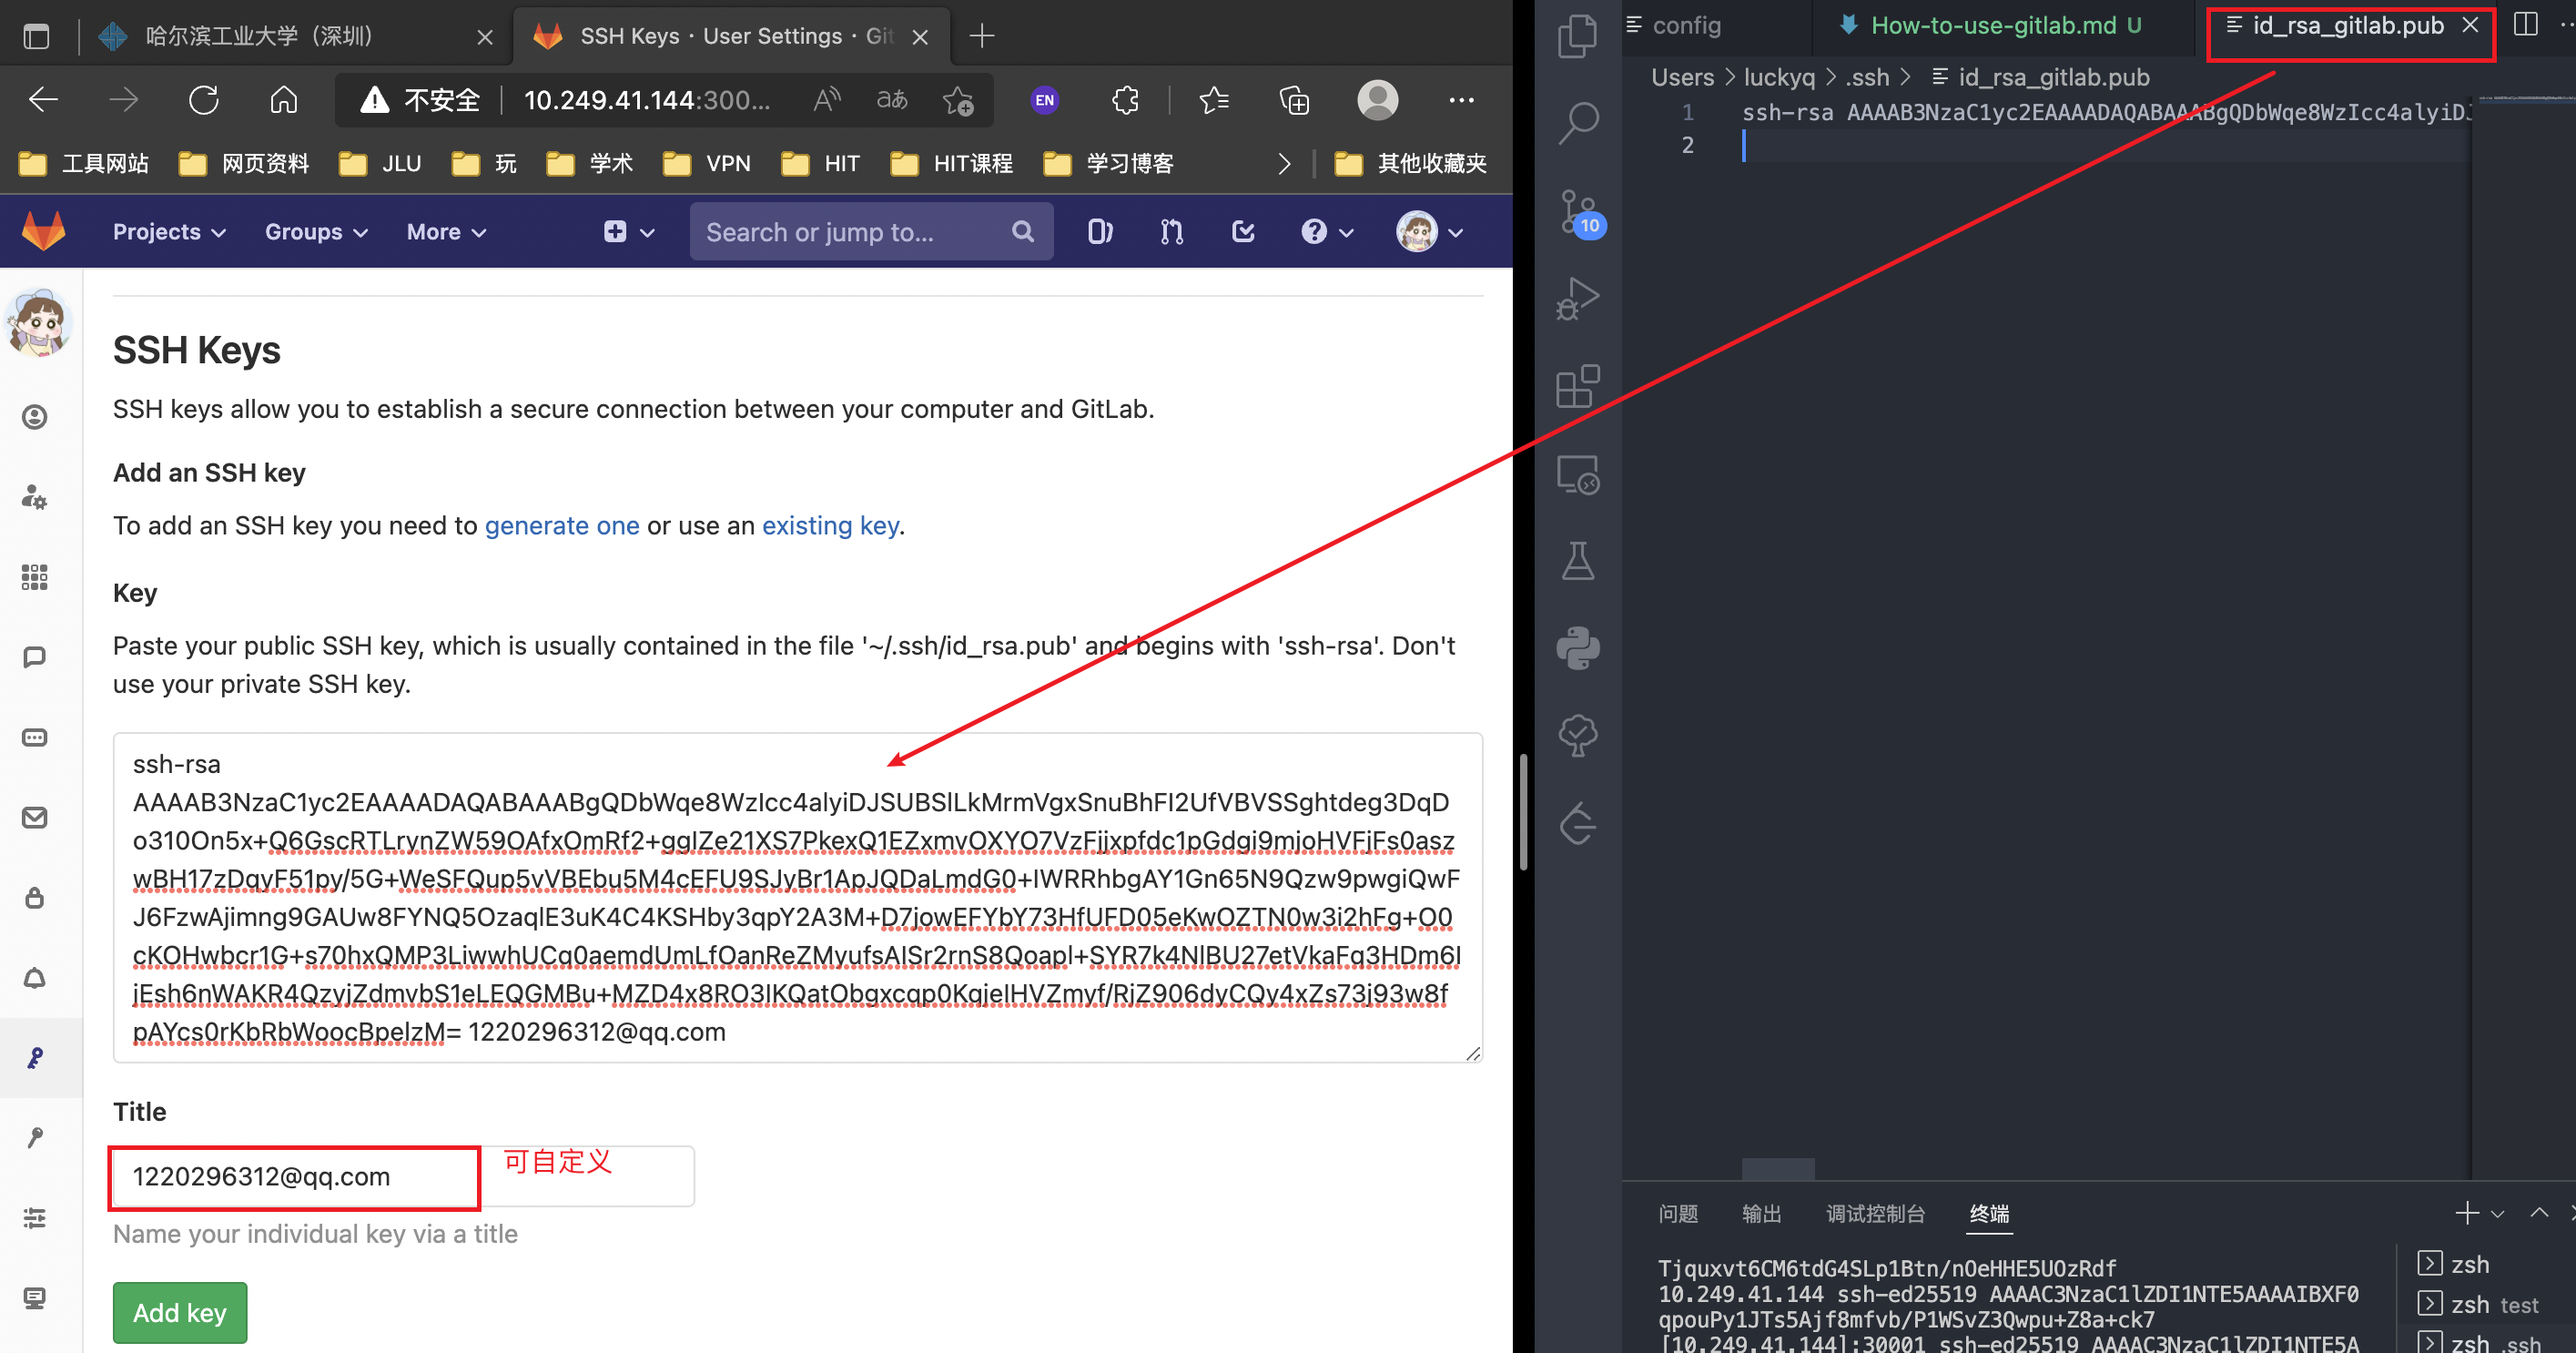Open Help question mark dropdown
The height and width of the screenshot is (1353, 2576).
(x=1327, y=232)
